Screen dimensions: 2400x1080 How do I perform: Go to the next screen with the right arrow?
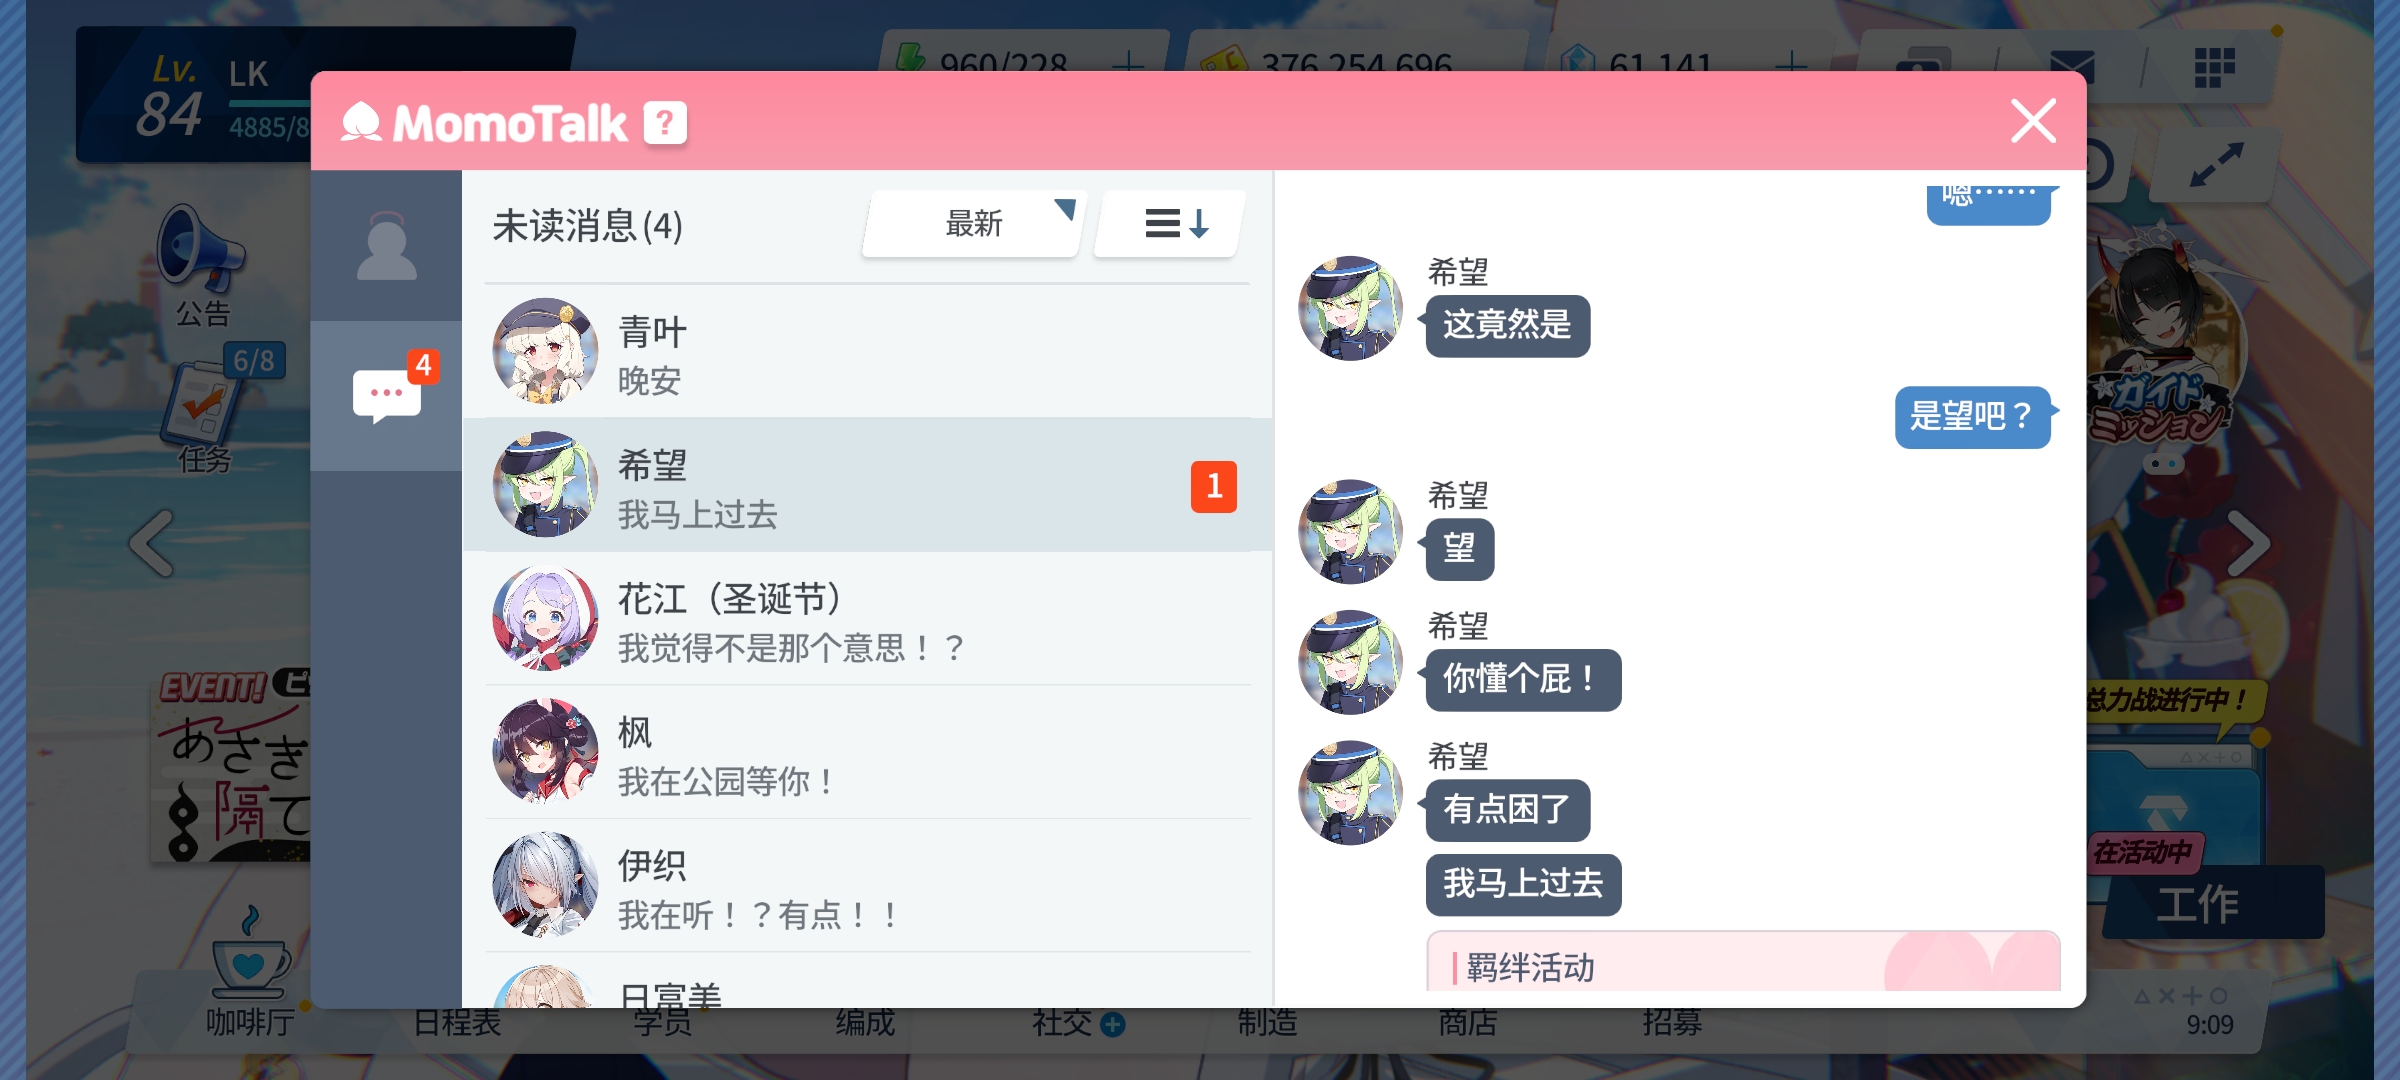2248,543
